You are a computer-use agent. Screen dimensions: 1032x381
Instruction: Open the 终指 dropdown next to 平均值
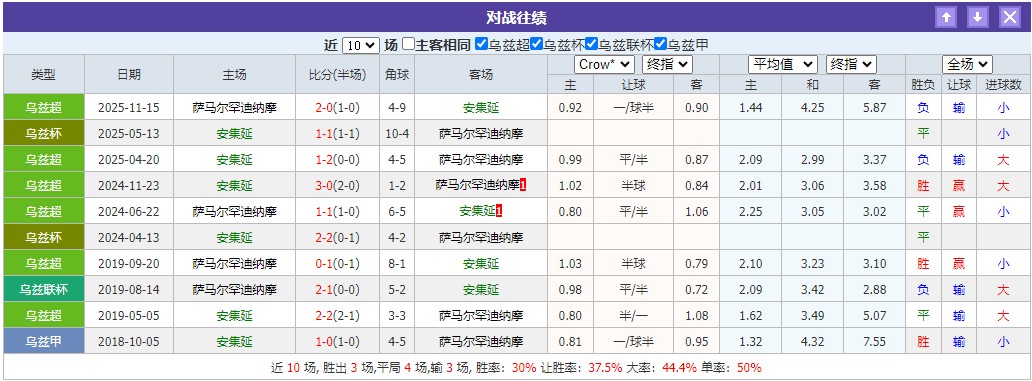pos(852,64)
